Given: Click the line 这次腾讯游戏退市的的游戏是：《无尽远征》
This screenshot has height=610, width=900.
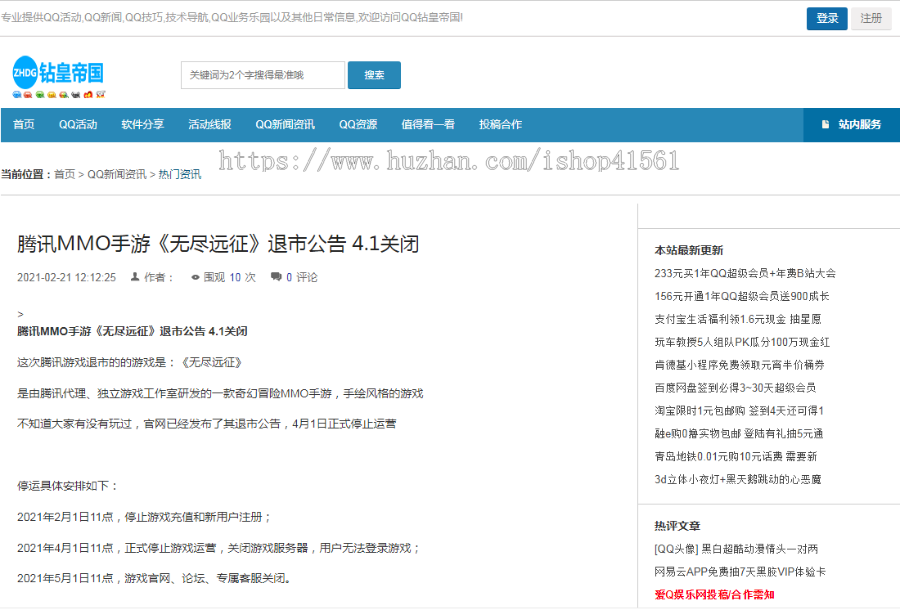Looking at the screenshot, I should coord(130,362).
